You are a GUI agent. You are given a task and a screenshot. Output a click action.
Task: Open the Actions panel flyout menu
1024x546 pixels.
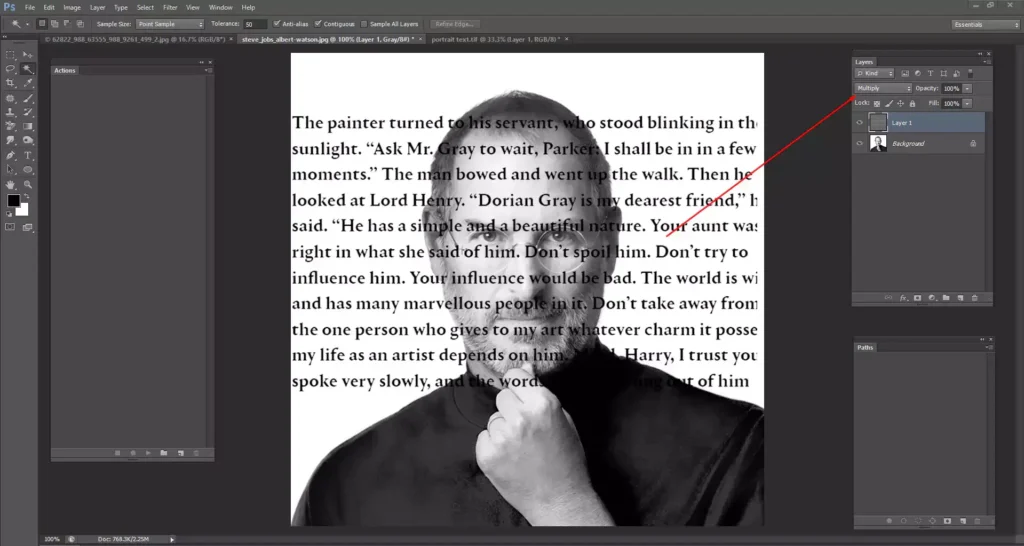[208, 70]
